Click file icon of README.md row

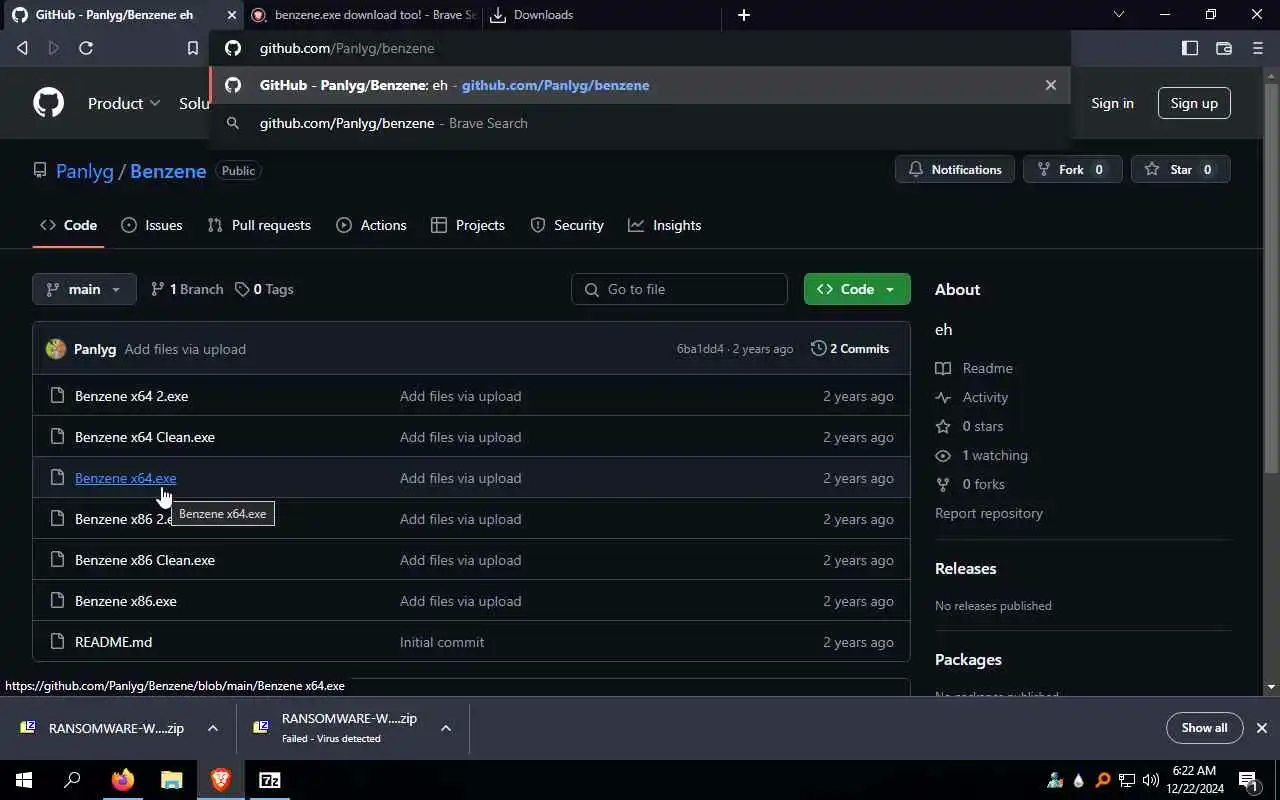tap(56, 642)
